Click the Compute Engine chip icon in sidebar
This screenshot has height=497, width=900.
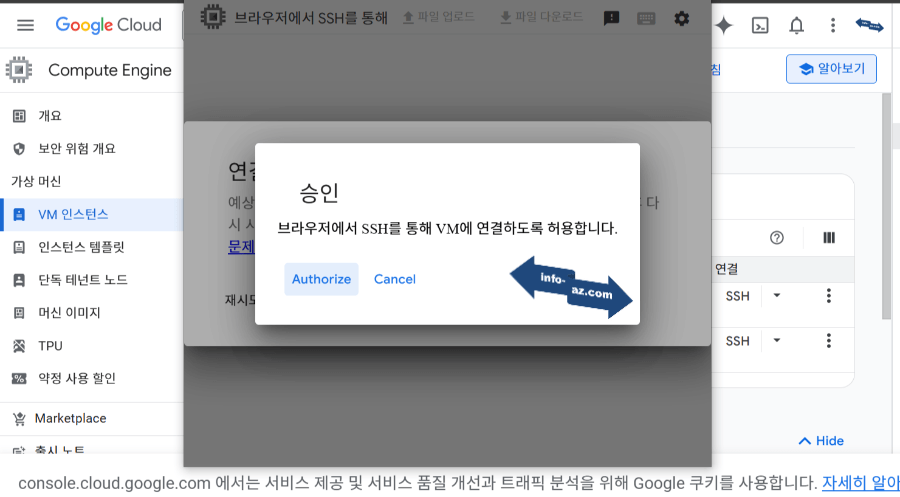[19, 70]
